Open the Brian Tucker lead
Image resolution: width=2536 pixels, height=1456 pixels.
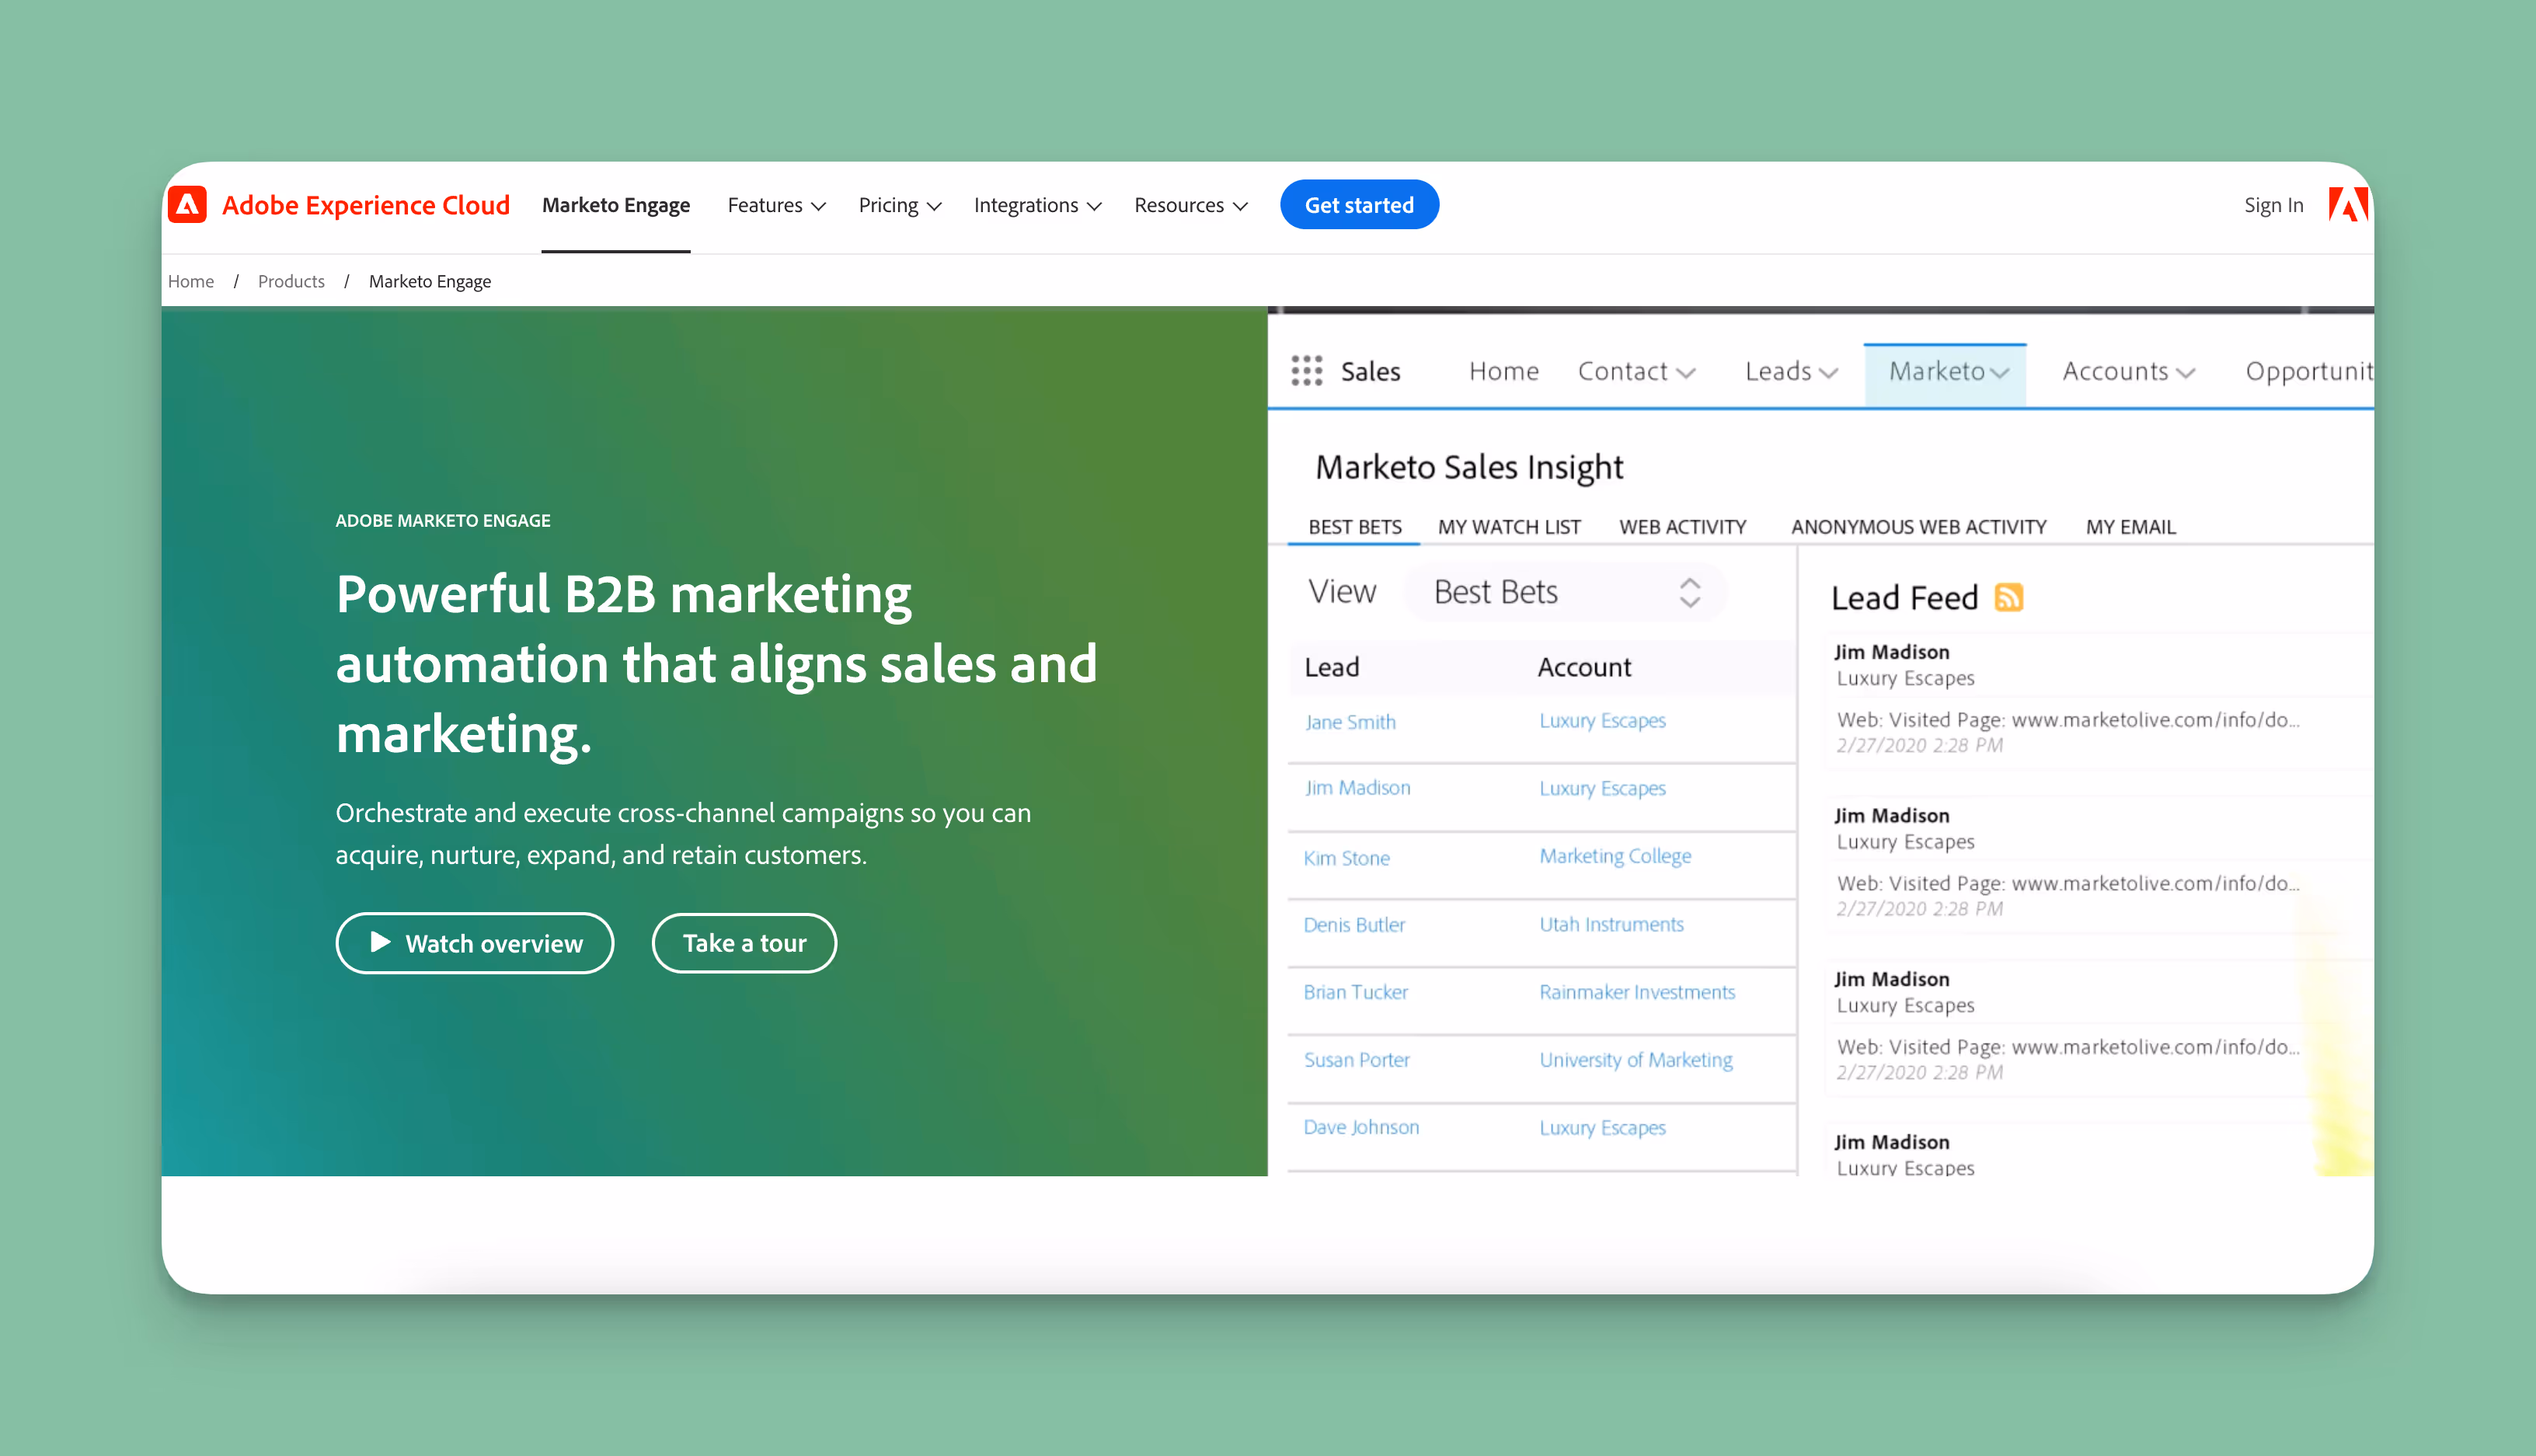coord(1355,991)
